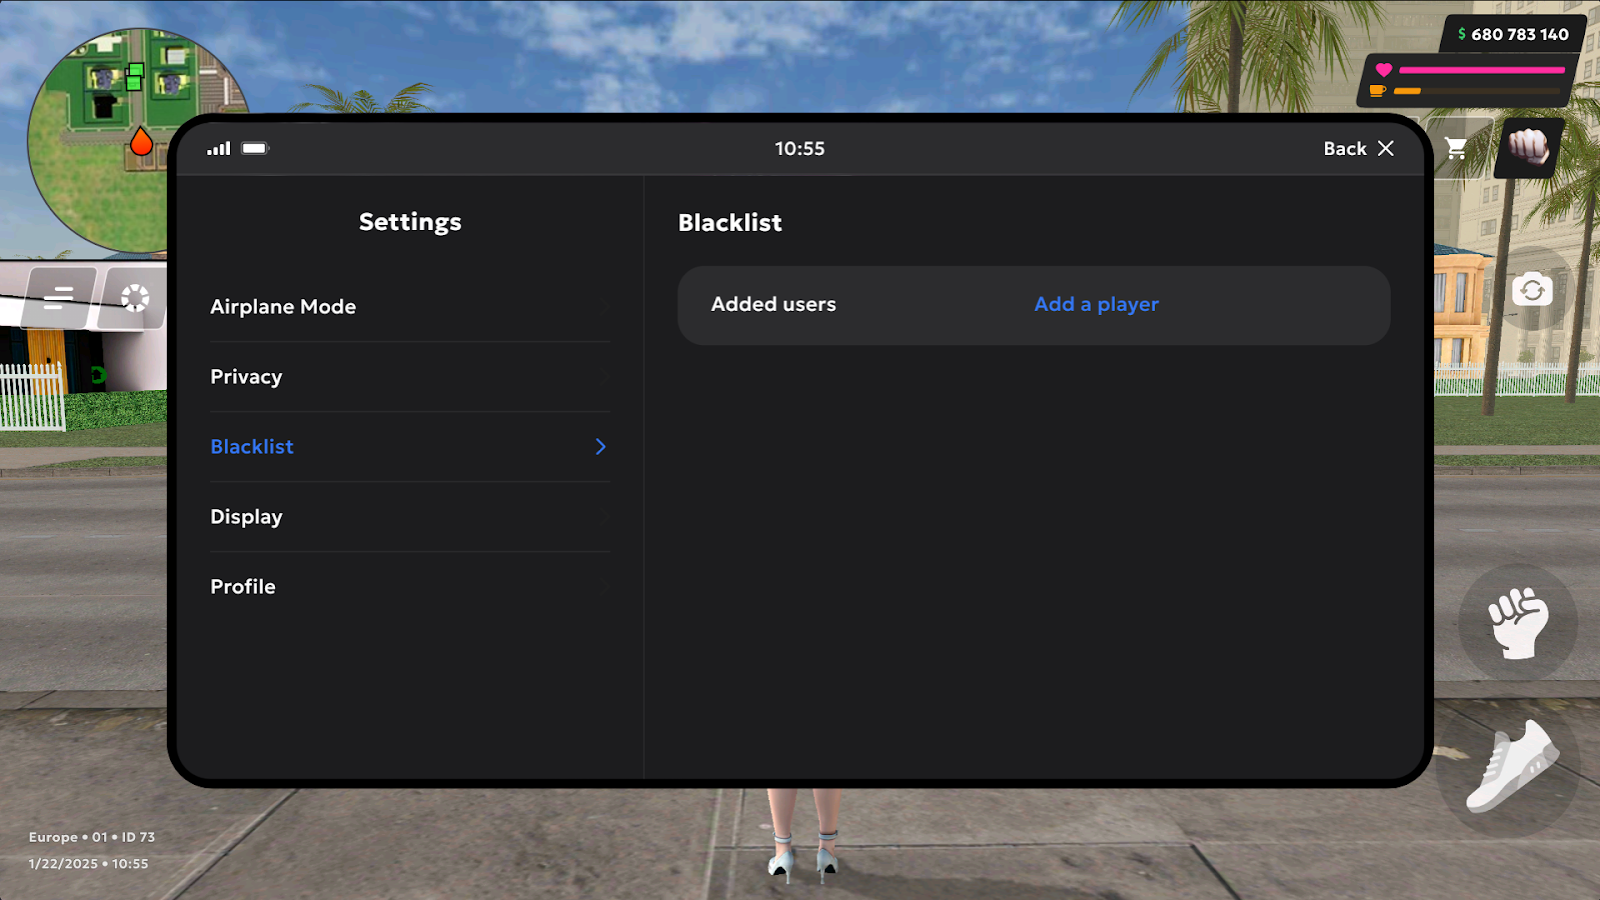Click the Blacklist panel heading
The image size is (1600, 900).
[730, 223]
